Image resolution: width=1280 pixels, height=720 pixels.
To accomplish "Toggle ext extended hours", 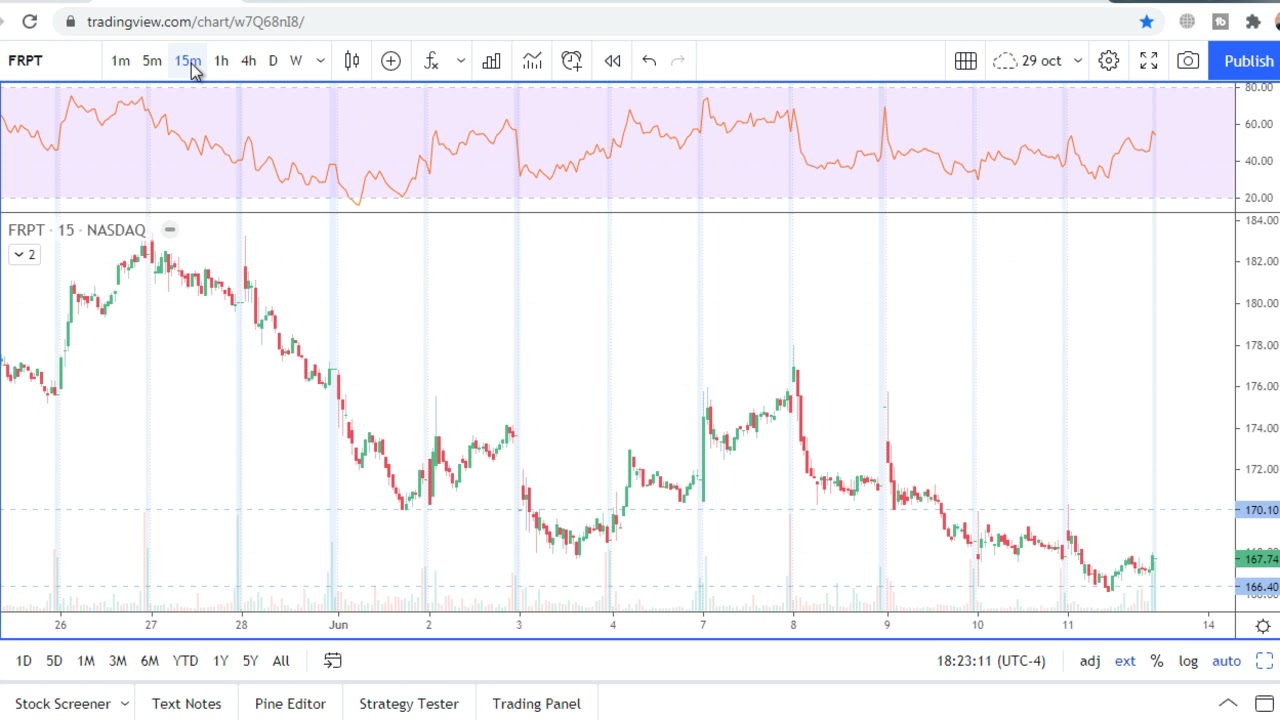I will point(1125,661).
